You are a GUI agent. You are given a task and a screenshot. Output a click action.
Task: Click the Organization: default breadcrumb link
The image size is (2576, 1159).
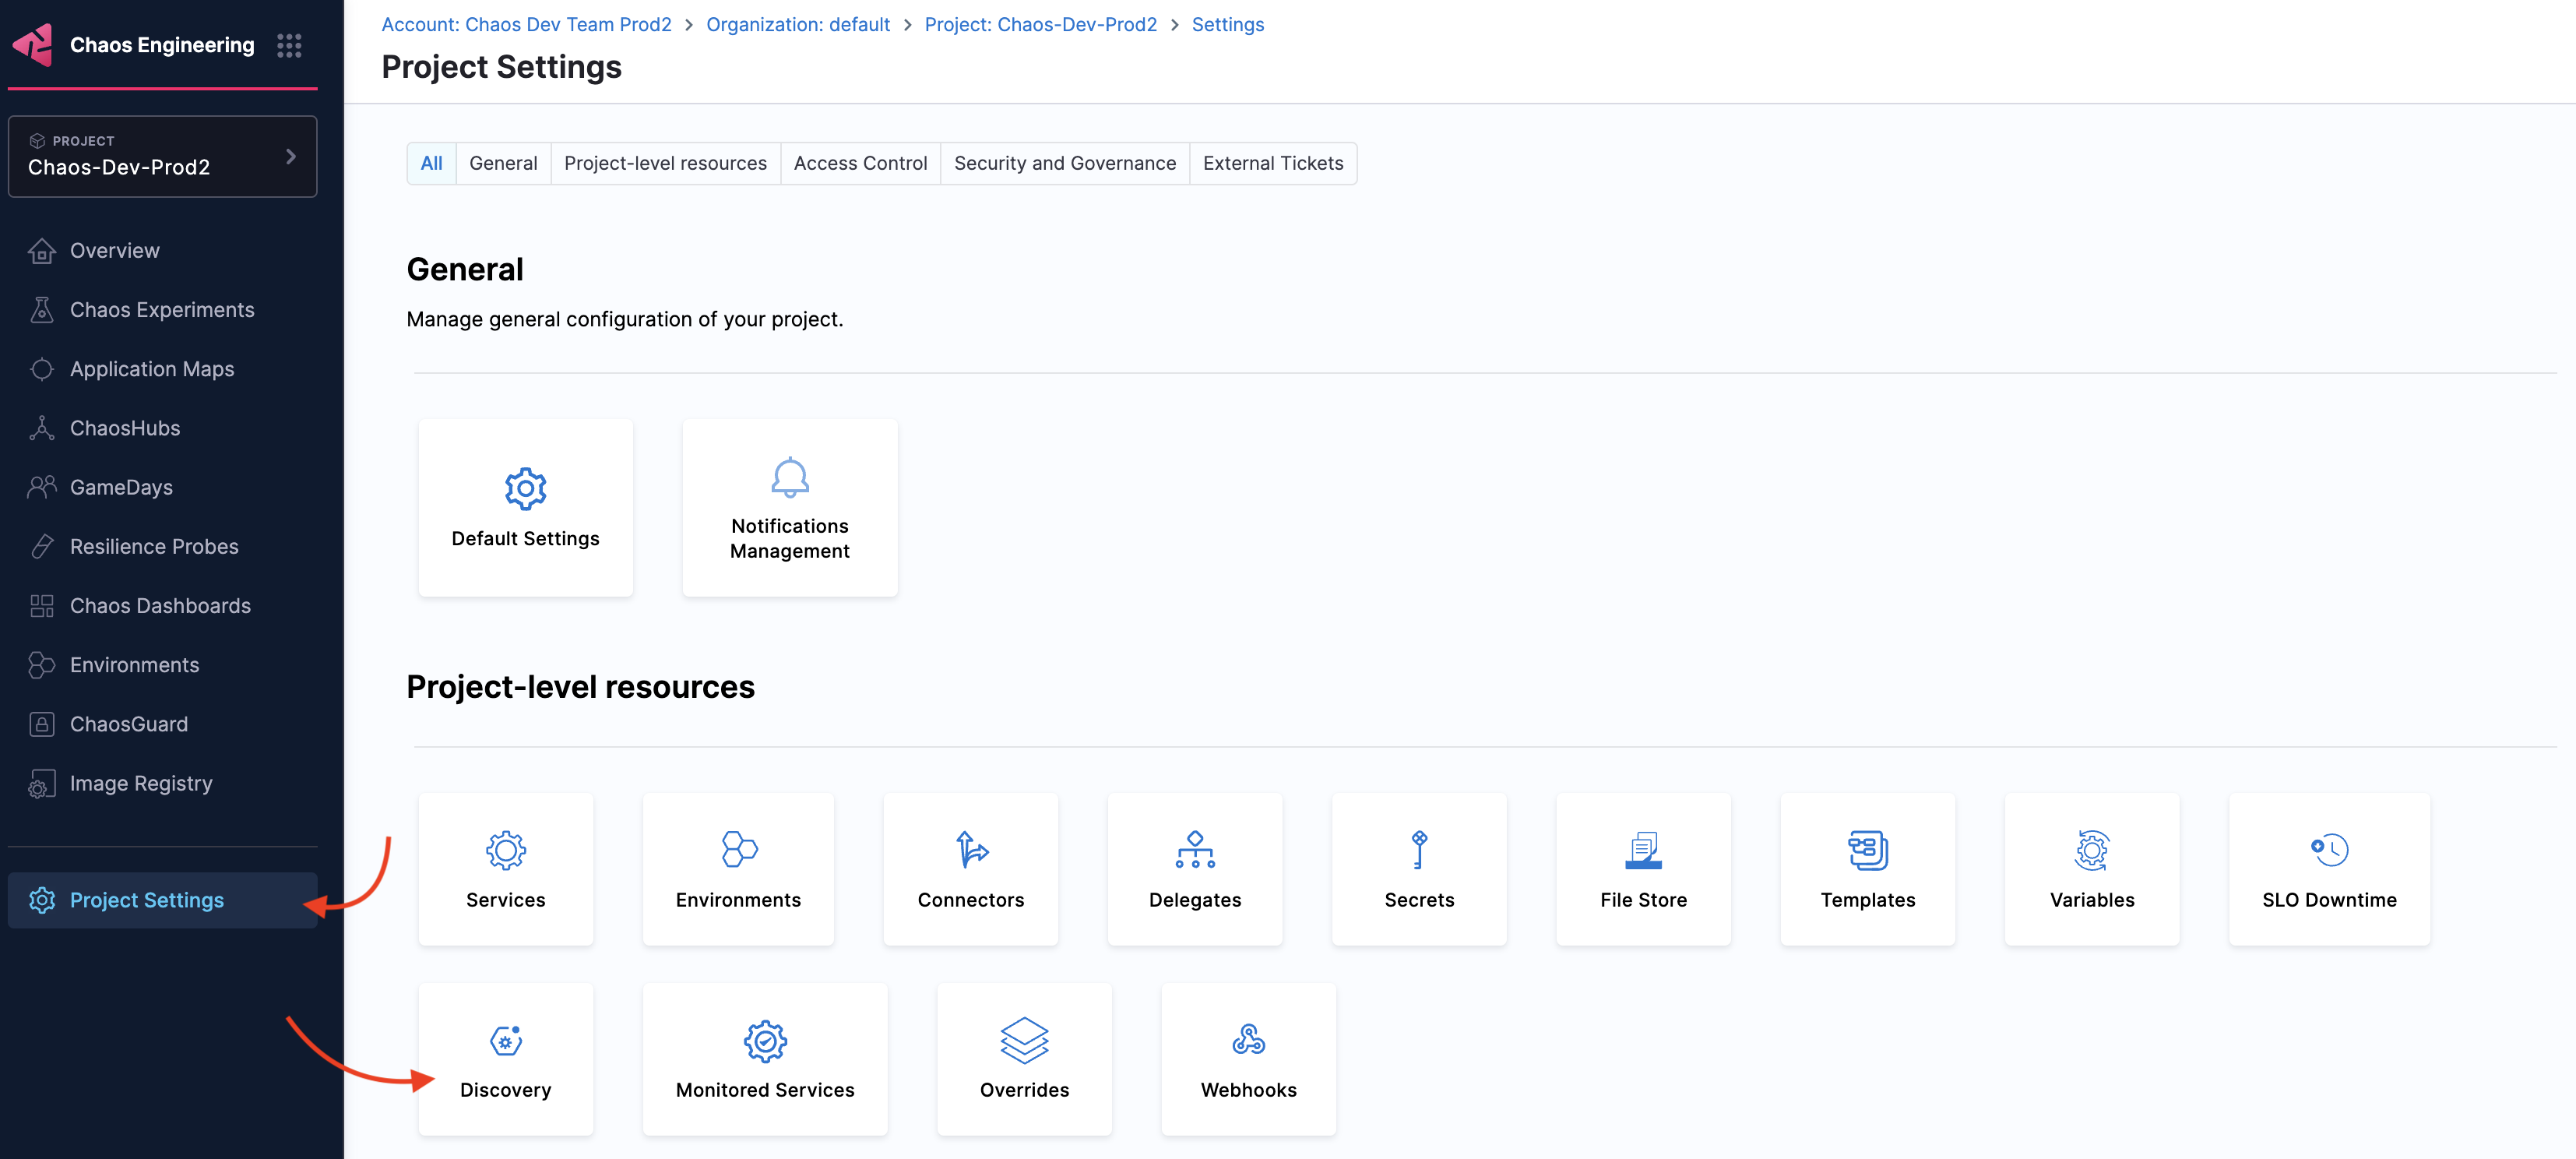pos(797,24)
